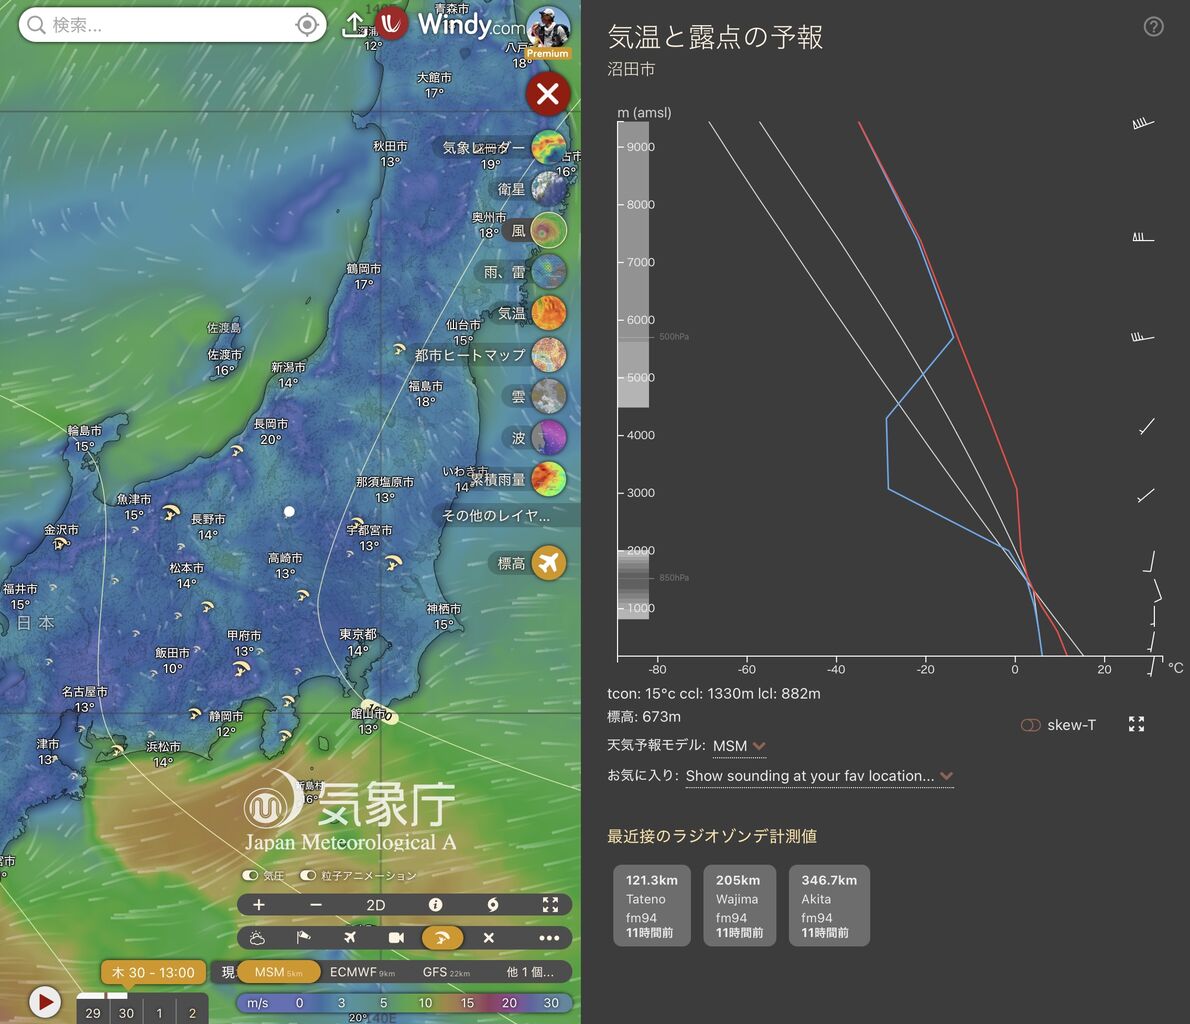Screen dimensions: 1190x1024
Task: Click the altitude scale bar at 5000 m
Action: pos(633,377)
